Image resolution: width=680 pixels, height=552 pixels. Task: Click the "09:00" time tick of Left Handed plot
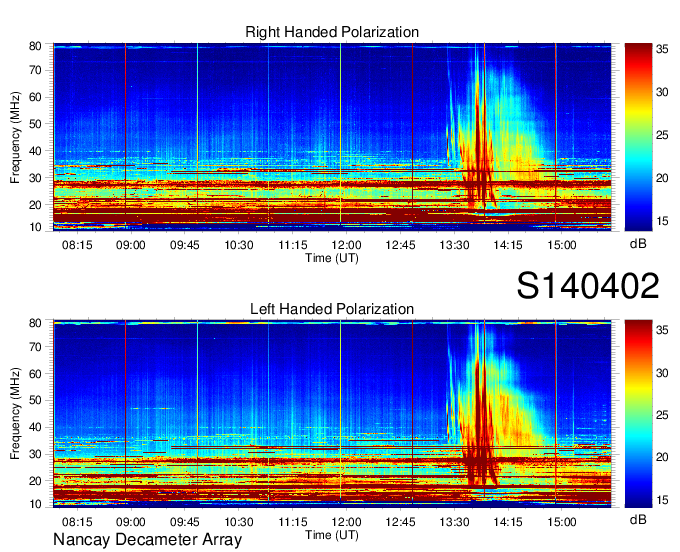click(x=131, y=522)
